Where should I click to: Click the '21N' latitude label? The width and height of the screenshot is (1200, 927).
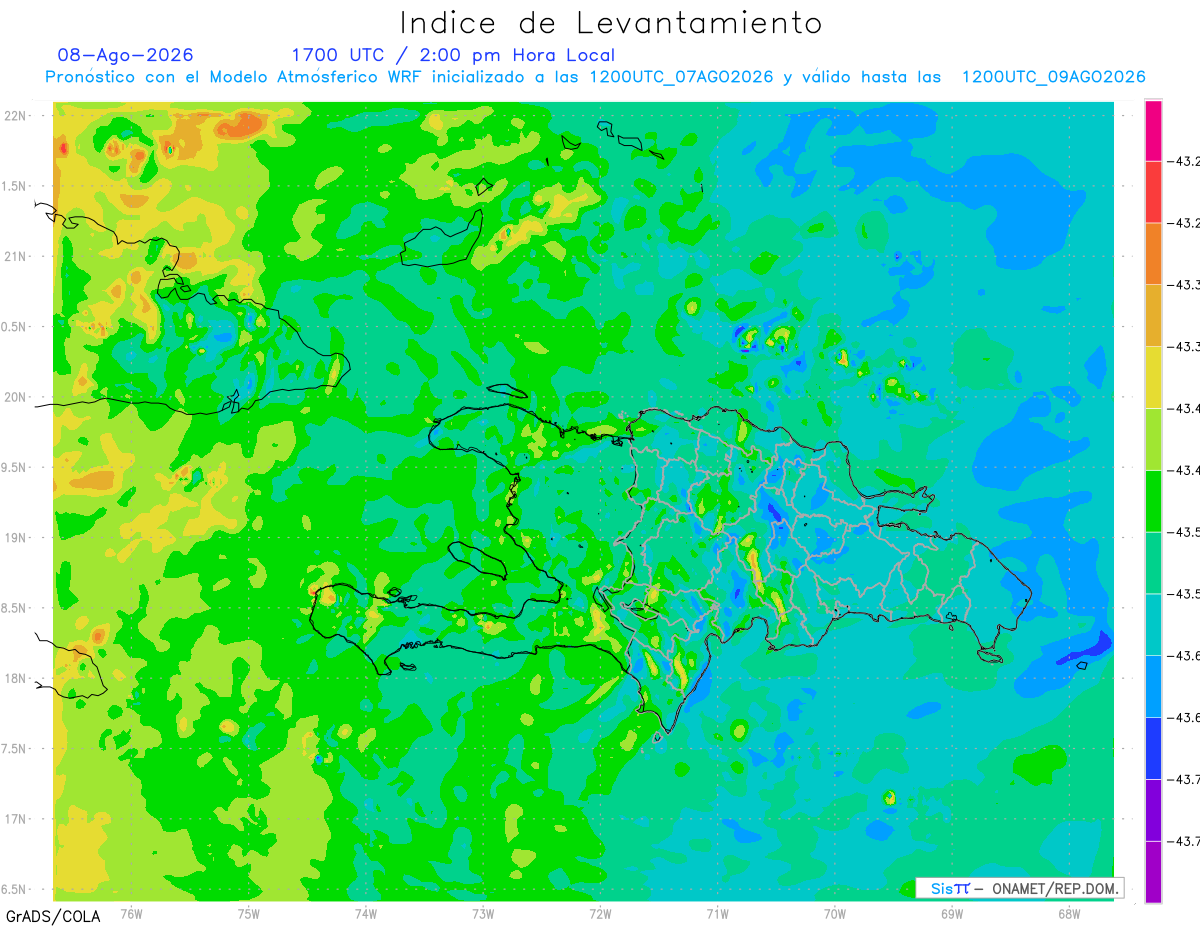coord(15,256)
